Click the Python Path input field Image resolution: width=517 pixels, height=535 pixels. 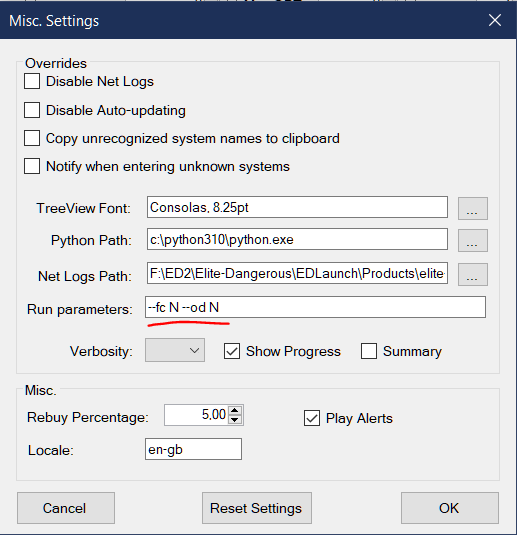(297, 239)
